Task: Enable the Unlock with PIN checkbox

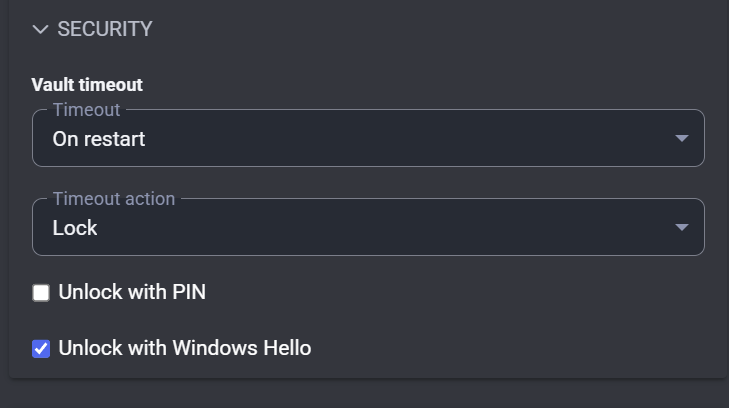Action: (x=41, y=293)
